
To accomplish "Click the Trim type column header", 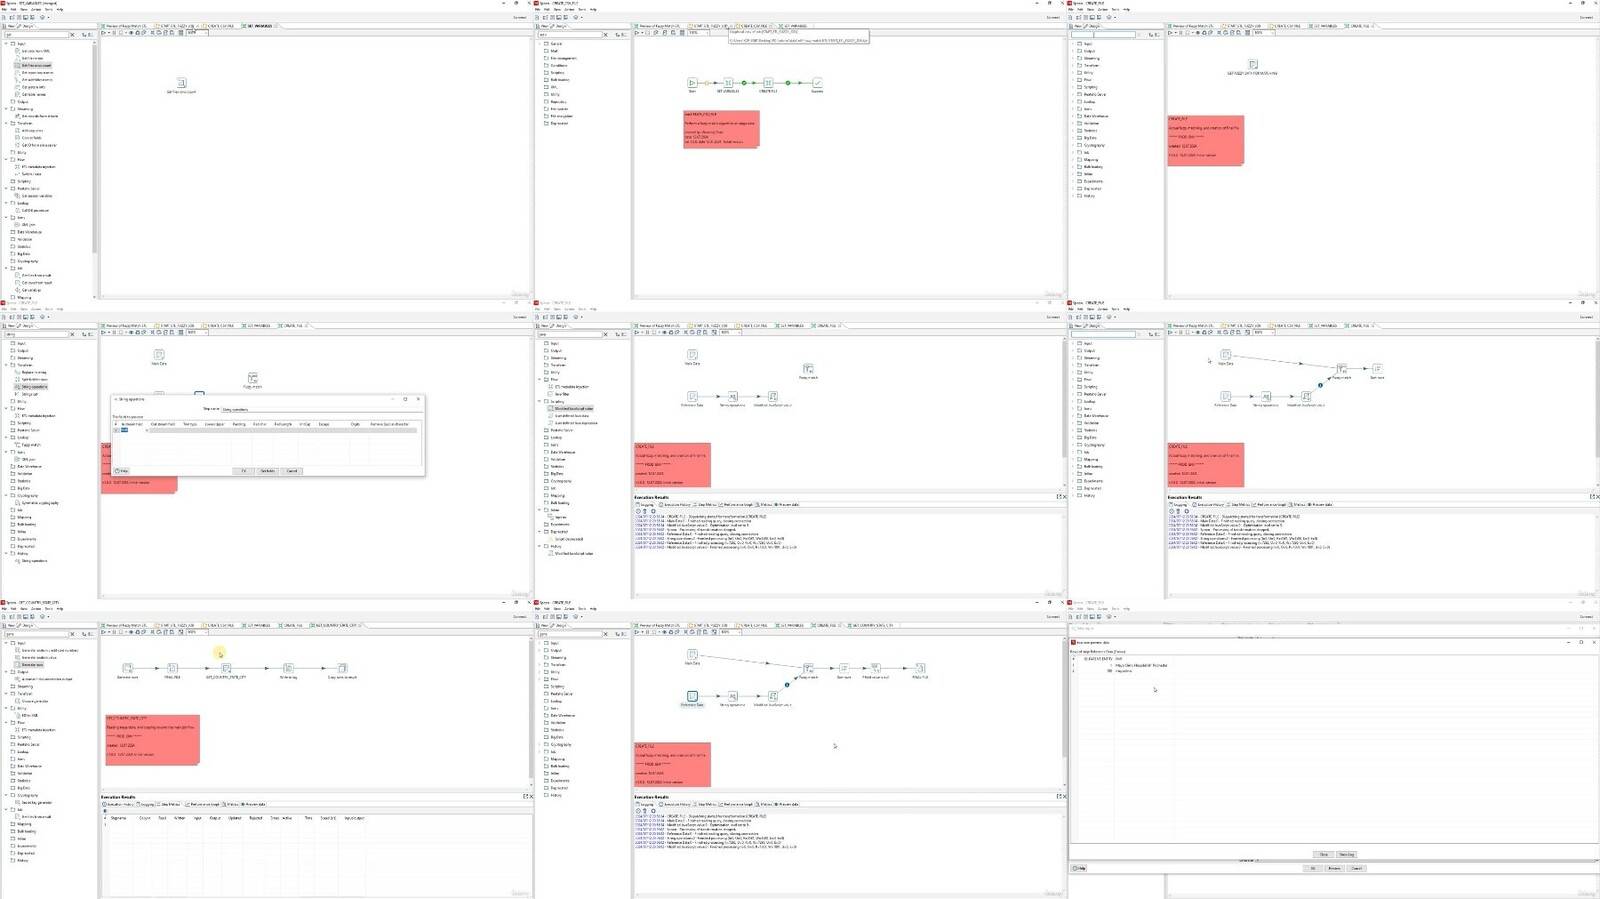I will 190,424.
